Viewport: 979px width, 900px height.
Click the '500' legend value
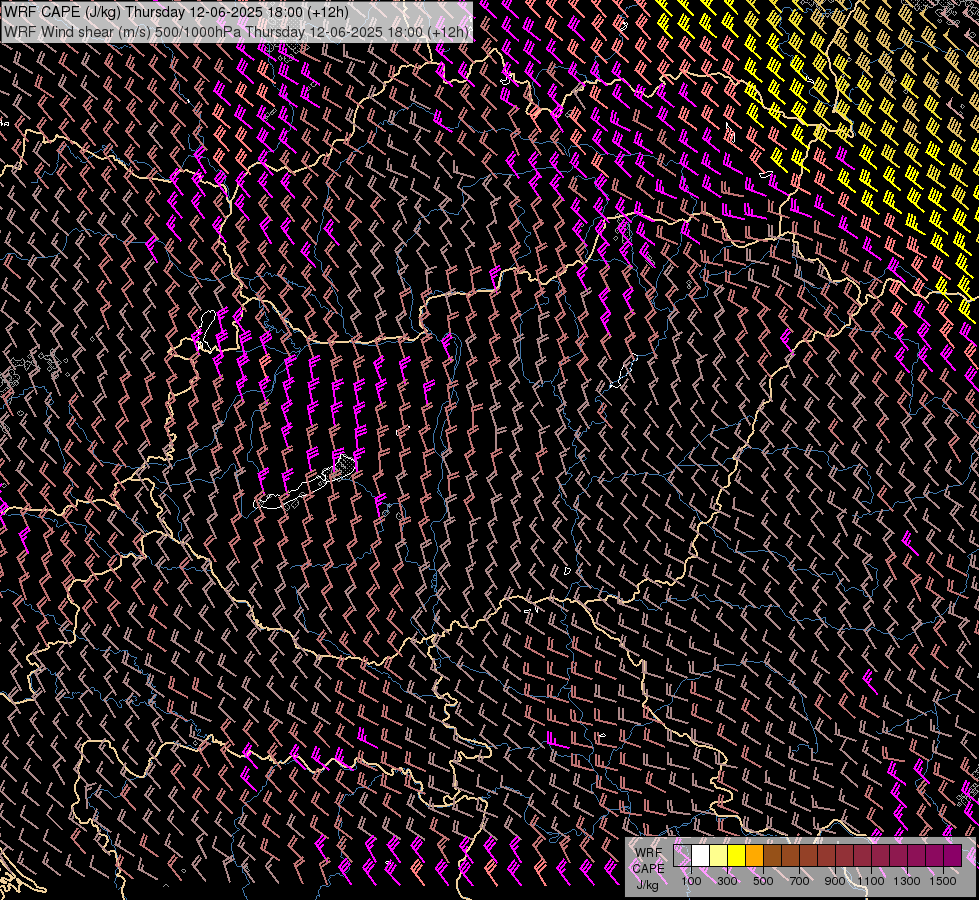pyautogui.click(x=763, y=881)
